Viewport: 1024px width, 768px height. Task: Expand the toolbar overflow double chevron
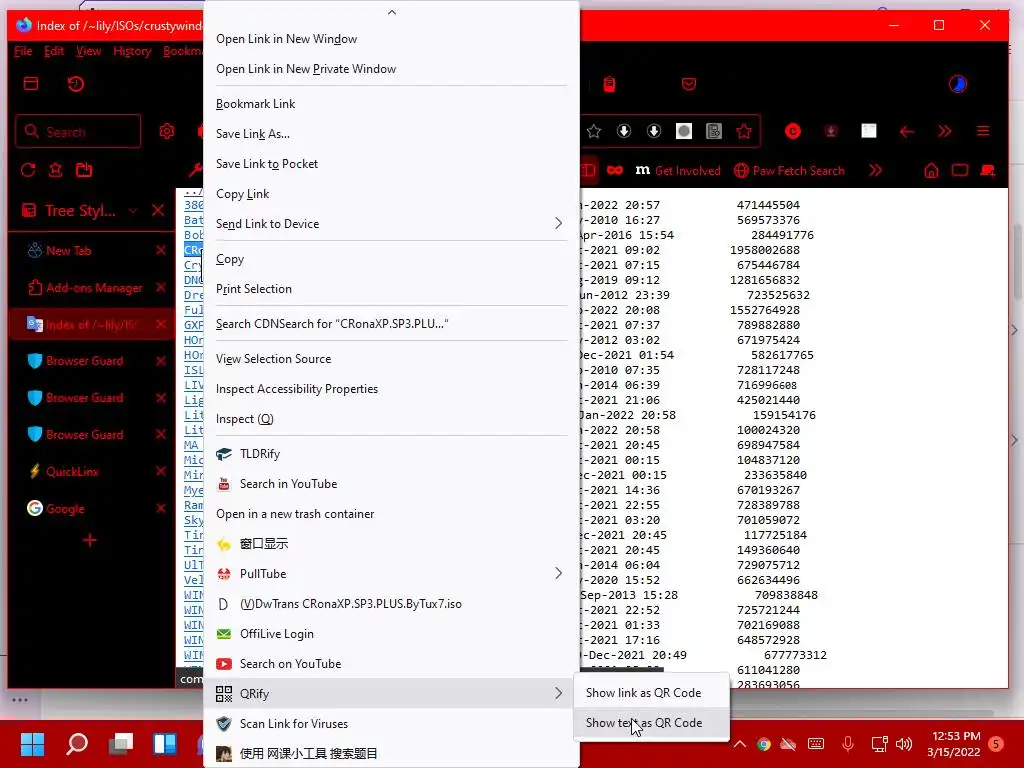(x=945, y=131)
